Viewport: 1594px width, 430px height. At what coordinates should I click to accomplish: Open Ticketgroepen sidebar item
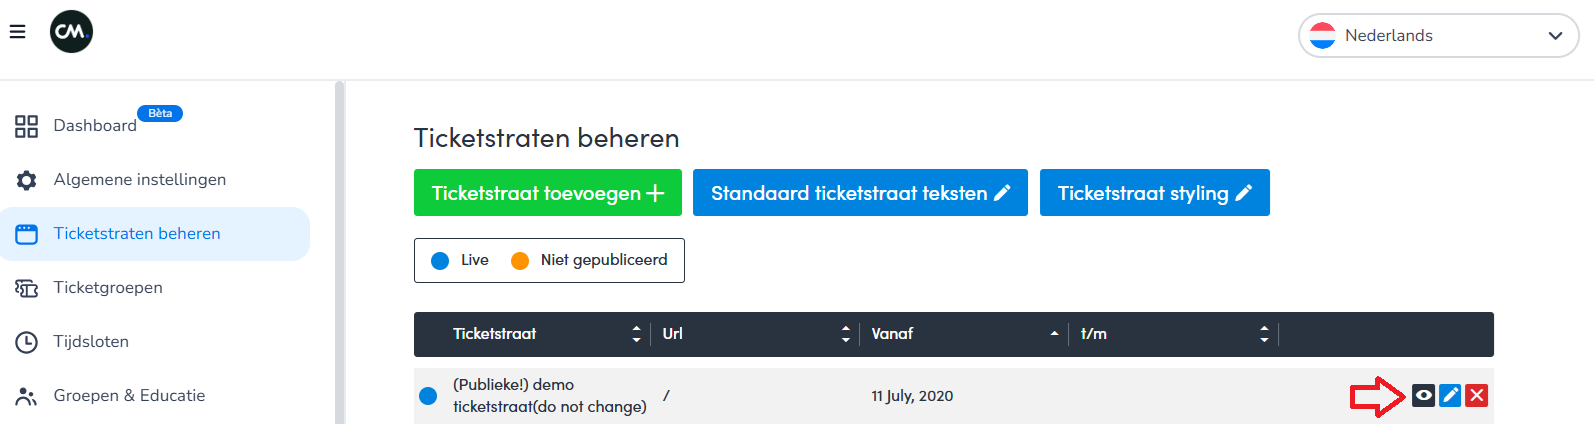[x=108, y=288]
